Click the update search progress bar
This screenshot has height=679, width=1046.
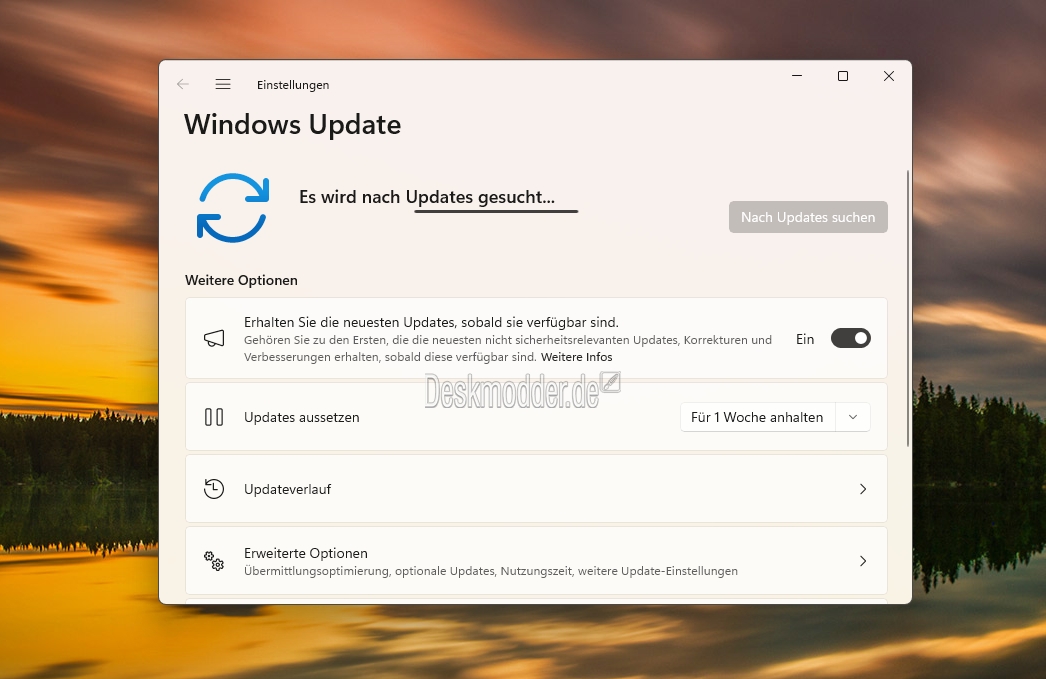(x=496, y=211)
